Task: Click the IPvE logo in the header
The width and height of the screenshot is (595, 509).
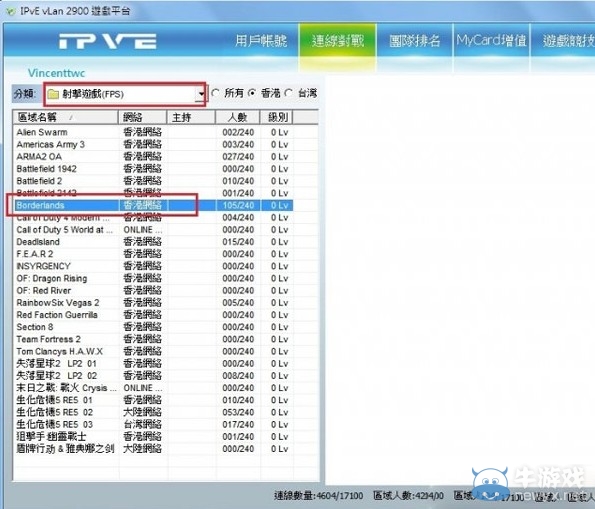Action: pyautogui.click(x=107, y=41)
